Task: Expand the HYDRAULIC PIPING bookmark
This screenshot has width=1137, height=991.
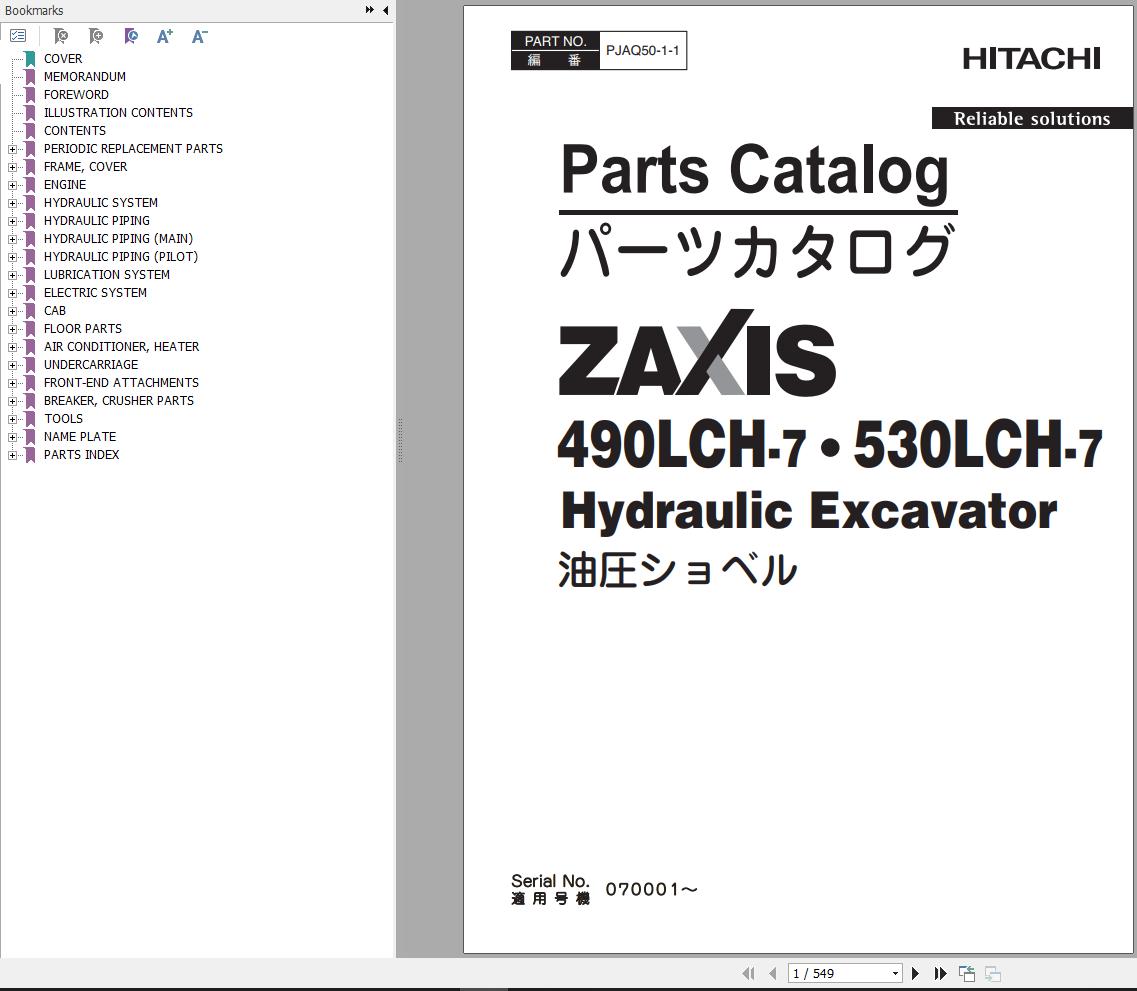Action: [x=12, y=222]
